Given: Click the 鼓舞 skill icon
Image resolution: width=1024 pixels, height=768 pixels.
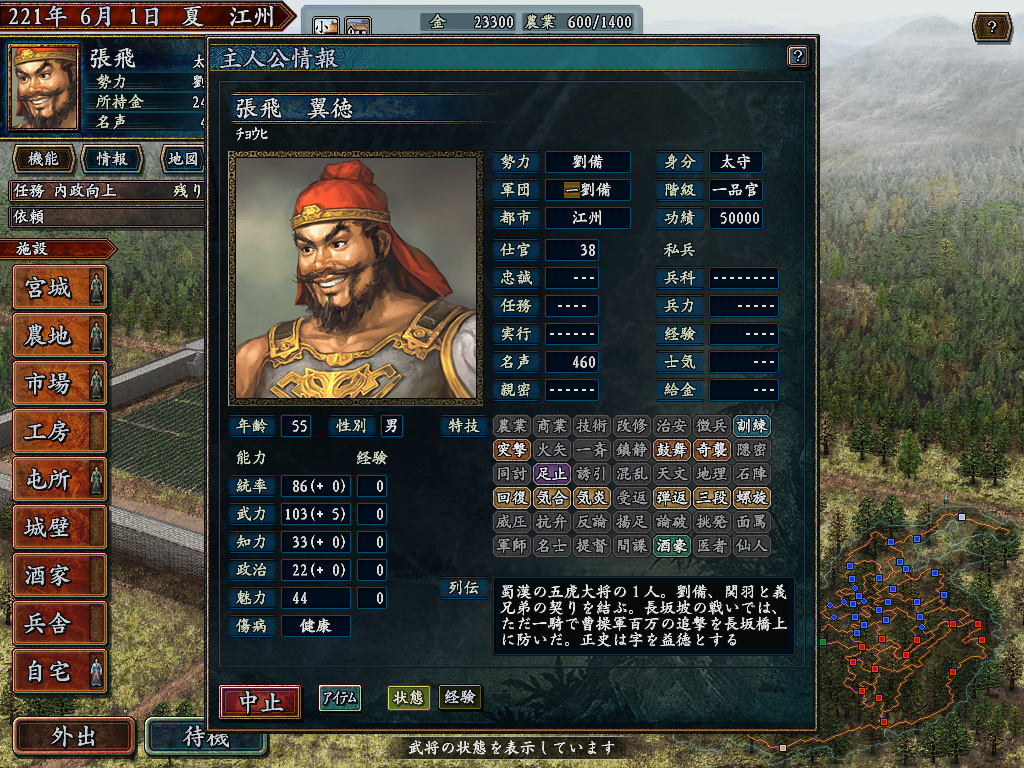Looking at the screenshot, I should (671, 449).
